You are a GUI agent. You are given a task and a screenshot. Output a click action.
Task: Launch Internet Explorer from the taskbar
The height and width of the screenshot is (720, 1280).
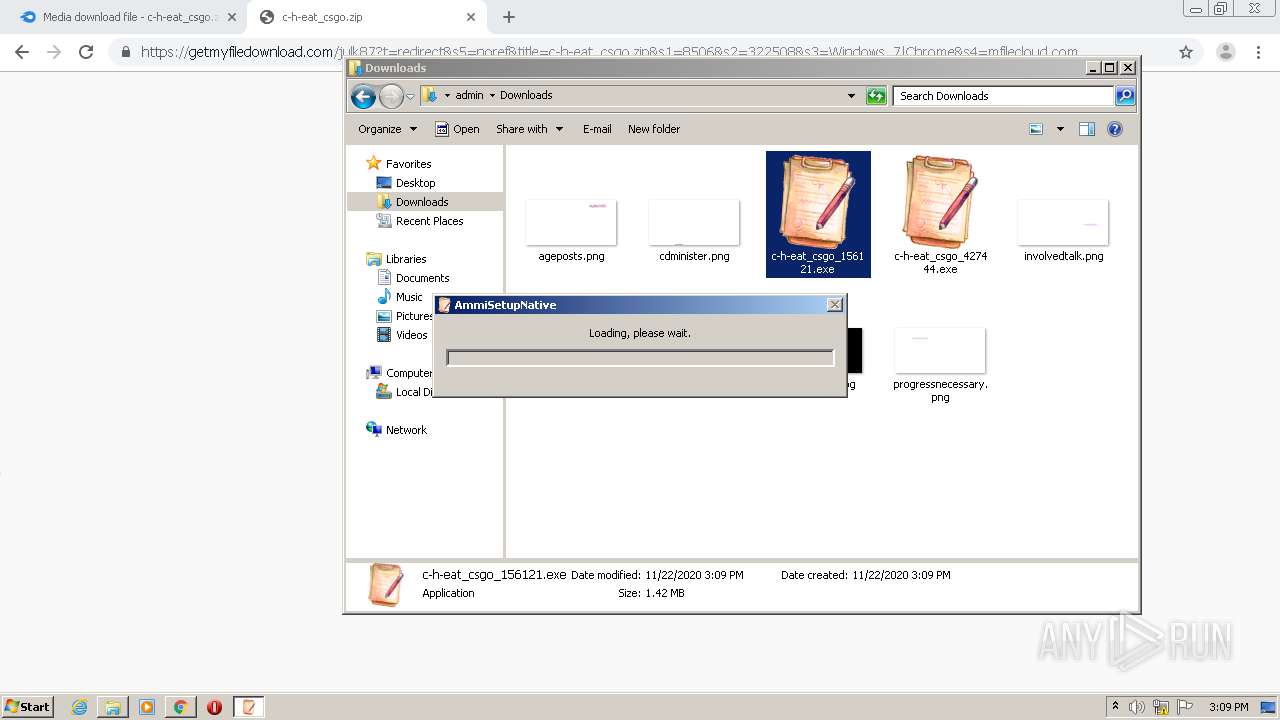[80, 707]
